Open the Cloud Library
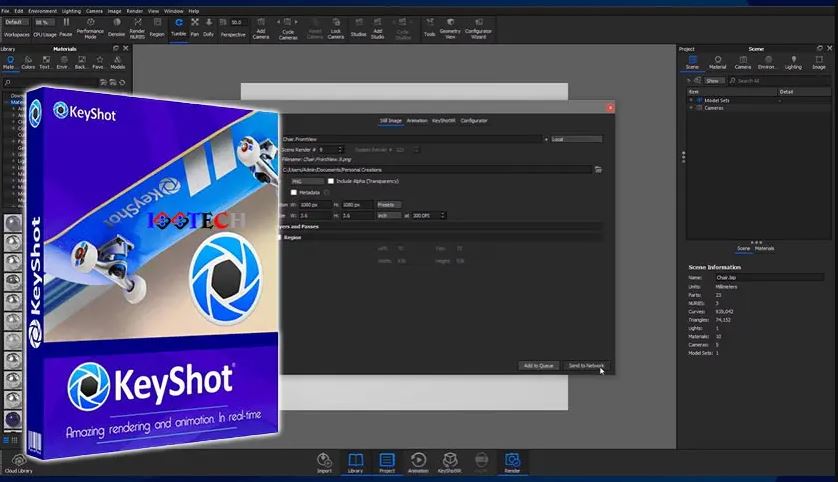838x482 pixels. pyautogui.click(x=19, y=464)
